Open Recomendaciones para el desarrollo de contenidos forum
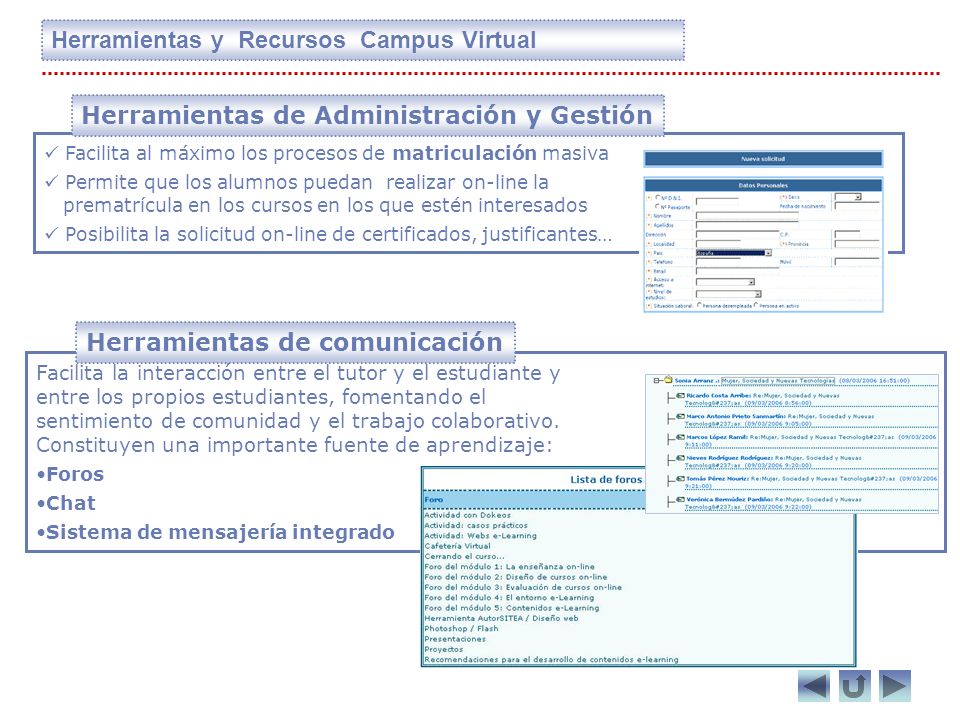Image resolution: width=960 pixels, height=720 pixels. [551, 660]
